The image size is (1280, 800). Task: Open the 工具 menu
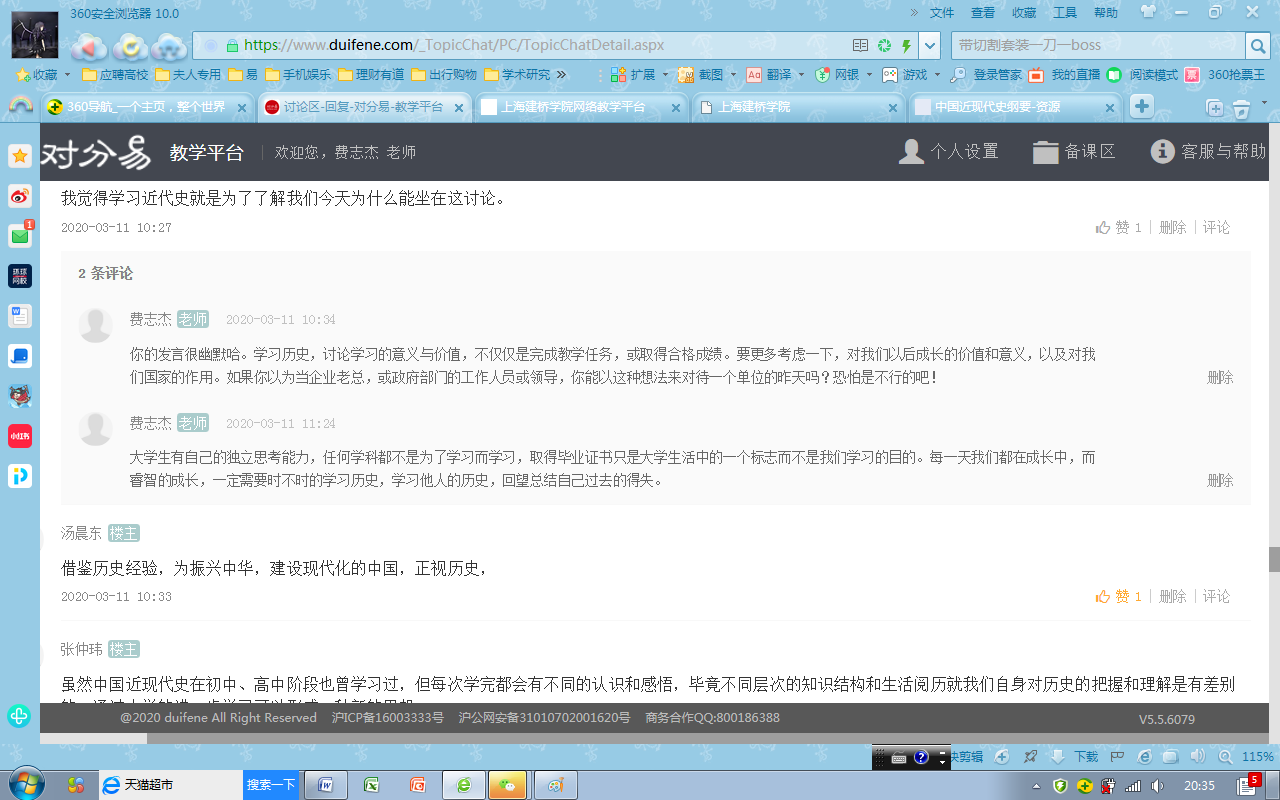[1065, 13]
